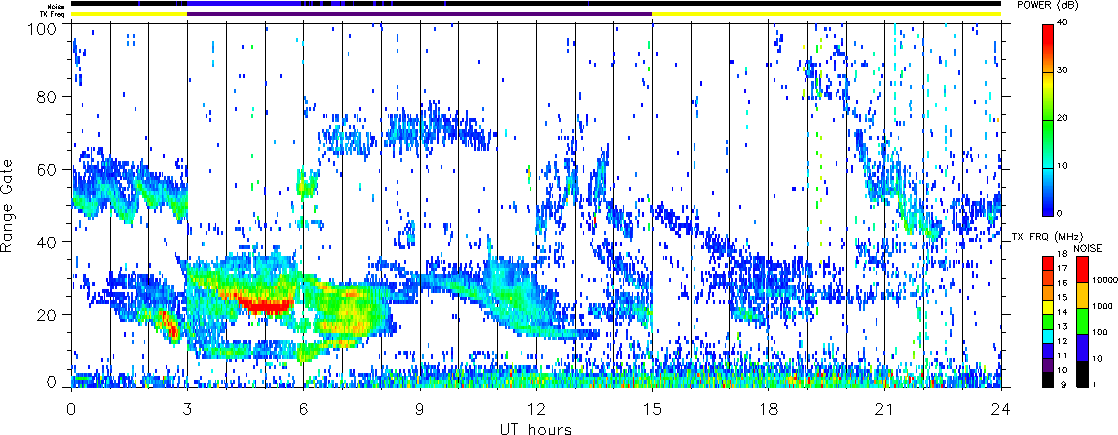Click the TX FRQ color scale bar

(x=1047, y=321)
